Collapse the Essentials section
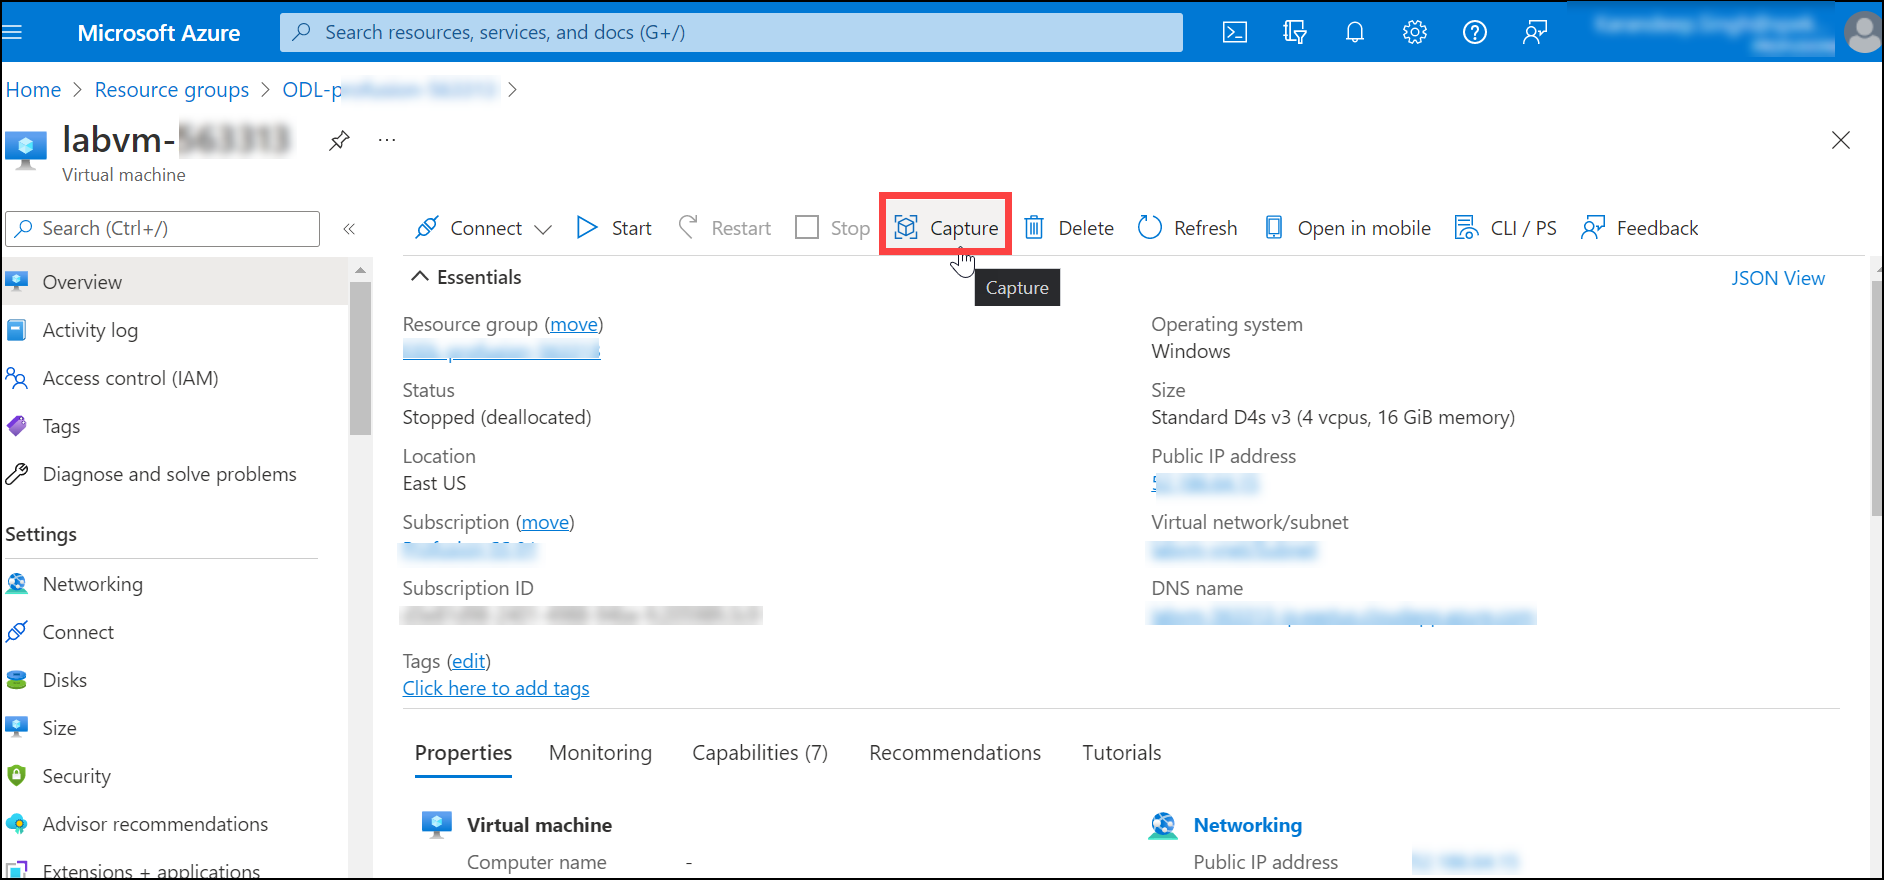The width and height of the screenshot is (1884, 880). 467,277
